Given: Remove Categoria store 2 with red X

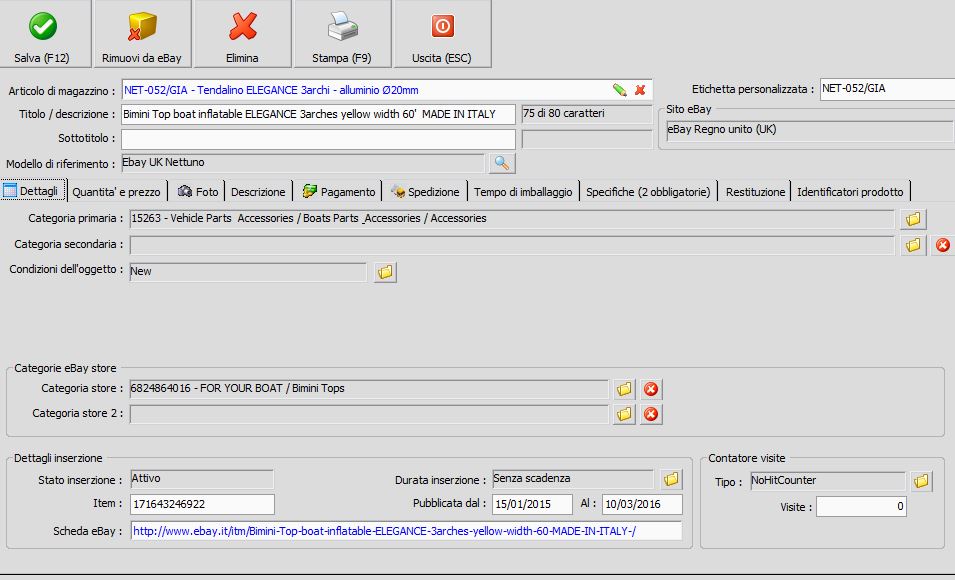Looking at the screenshot, I should (x=651, y=414).
